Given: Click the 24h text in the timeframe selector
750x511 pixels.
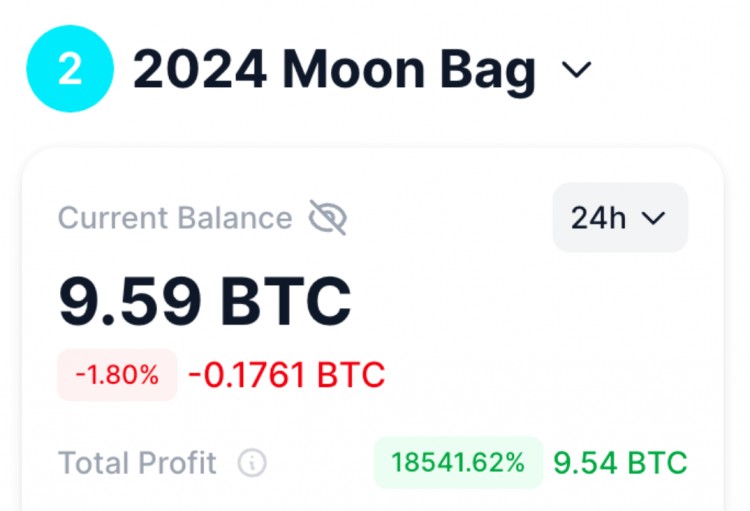Looking at the screenshot, I should [598, 218].
